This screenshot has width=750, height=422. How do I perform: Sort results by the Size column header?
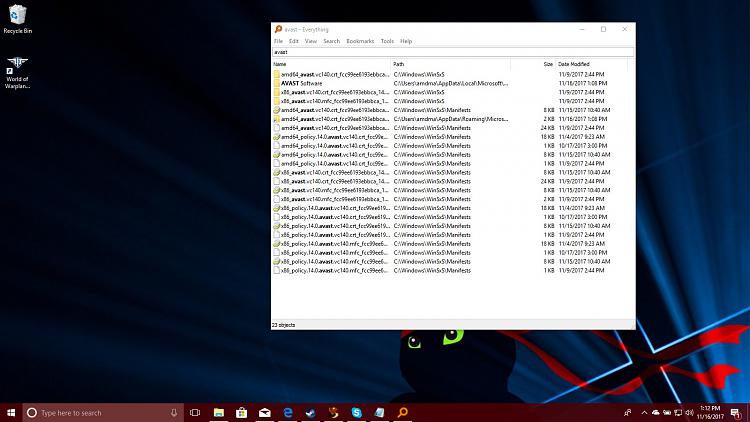pos(533,64)
